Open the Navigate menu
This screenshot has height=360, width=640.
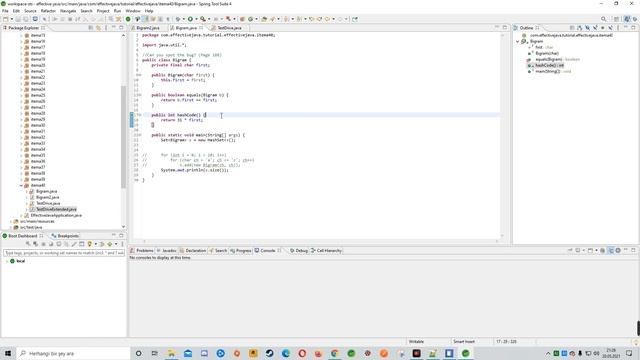click(x=68, y=11)
